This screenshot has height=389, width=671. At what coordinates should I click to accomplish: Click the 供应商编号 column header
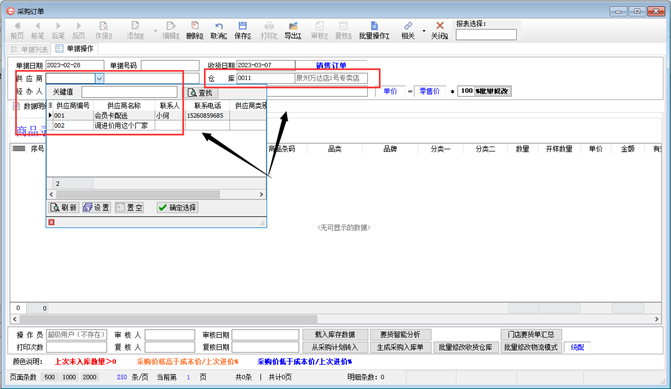(73, 106)
